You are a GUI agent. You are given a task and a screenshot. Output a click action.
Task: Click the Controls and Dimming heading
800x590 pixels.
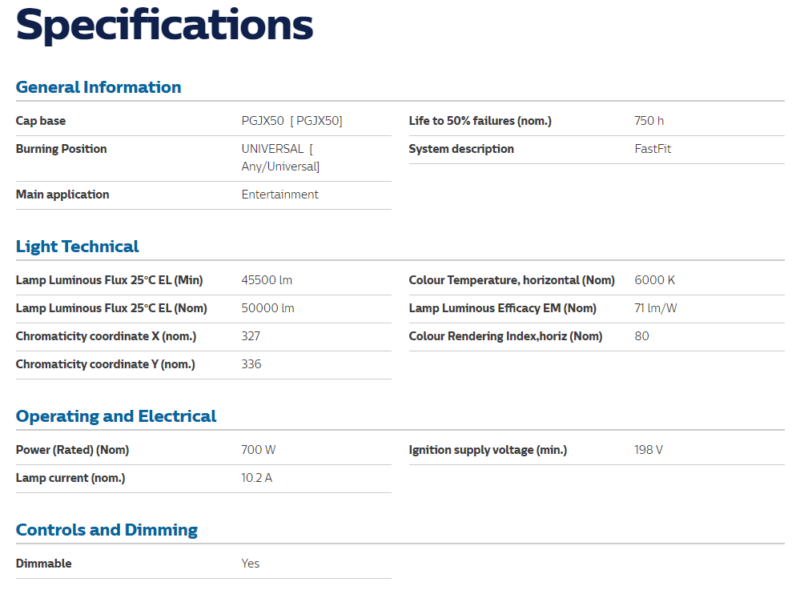coord(107,530)
